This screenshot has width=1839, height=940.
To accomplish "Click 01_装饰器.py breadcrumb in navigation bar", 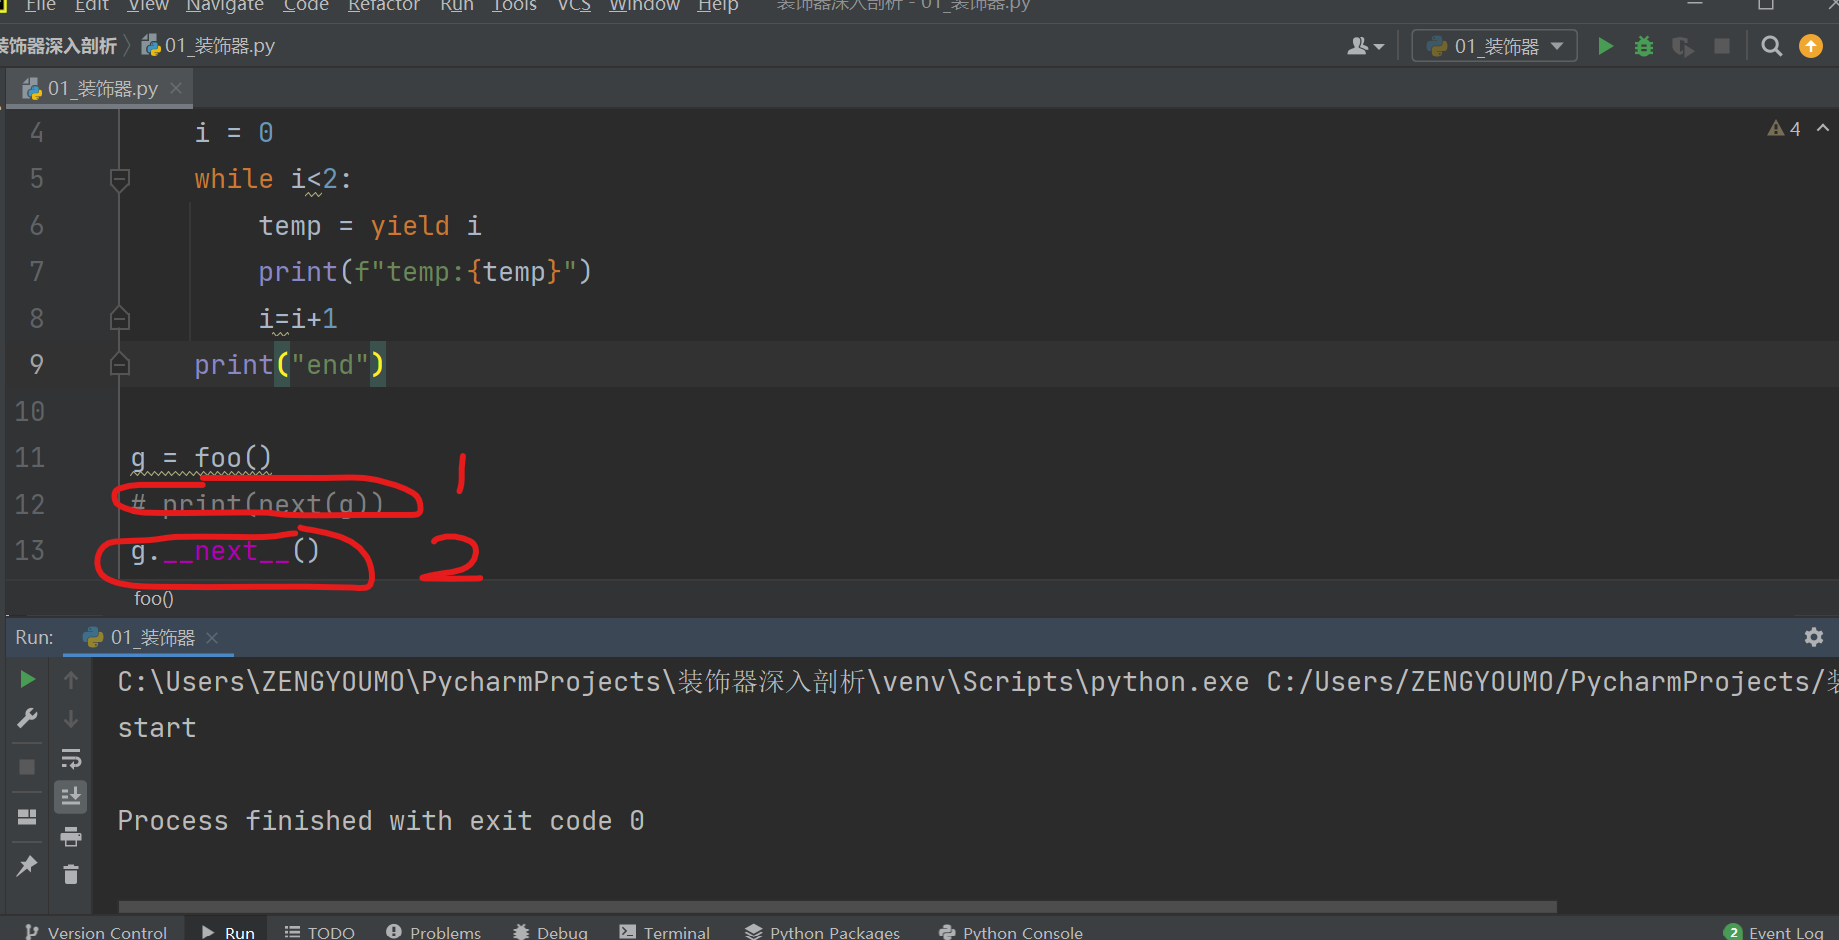I will [x=208, y=46].
